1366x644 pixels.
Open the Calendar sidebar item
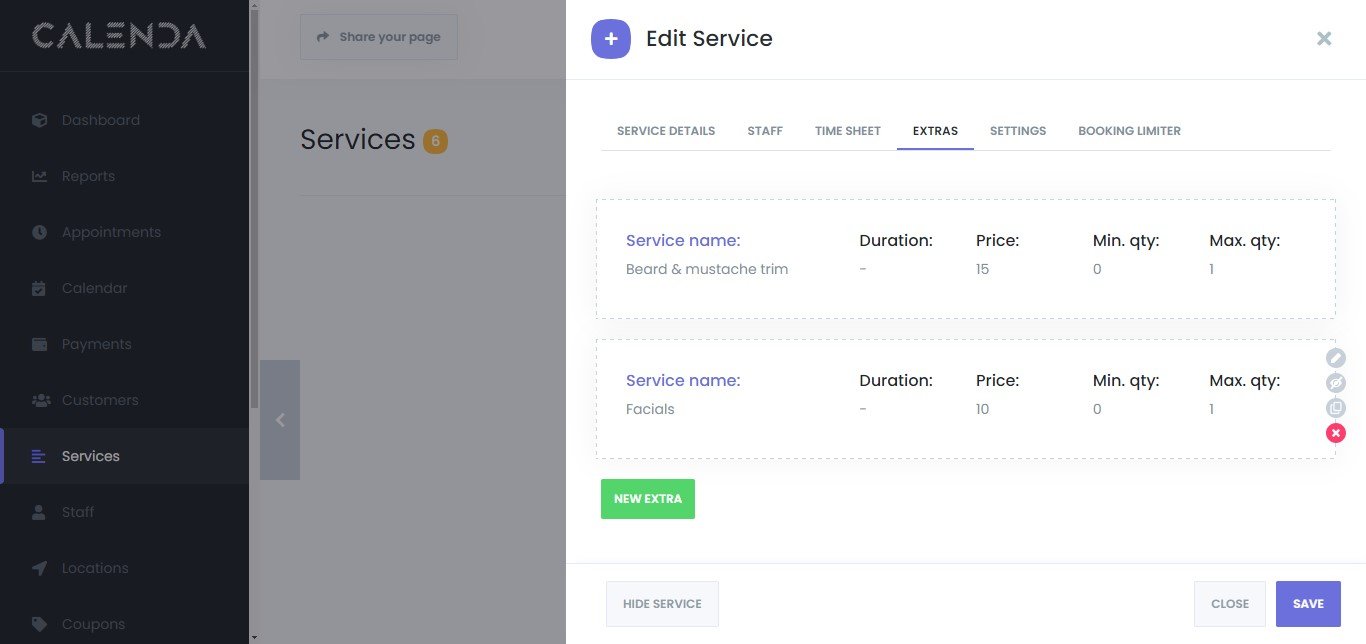(94, 288)
